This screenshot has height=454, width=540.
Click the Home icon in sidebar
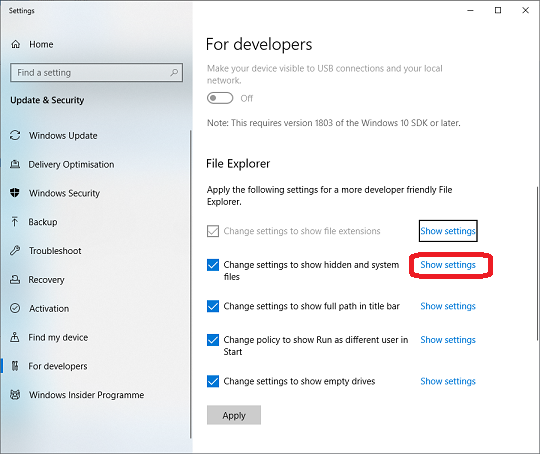pos(15,44)
